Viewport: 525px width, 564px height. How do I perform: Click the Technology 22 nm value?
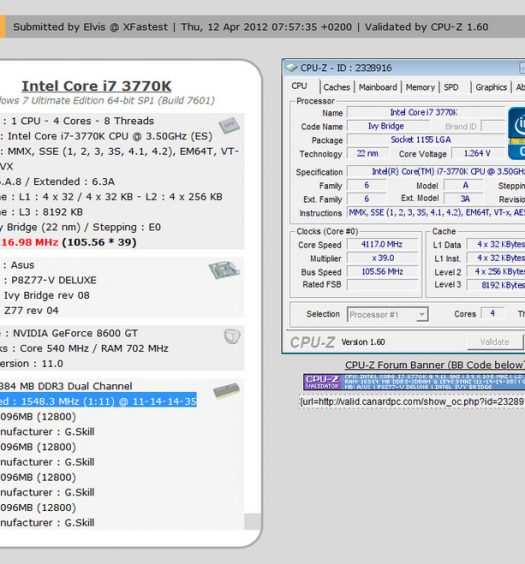click(367, 153)
